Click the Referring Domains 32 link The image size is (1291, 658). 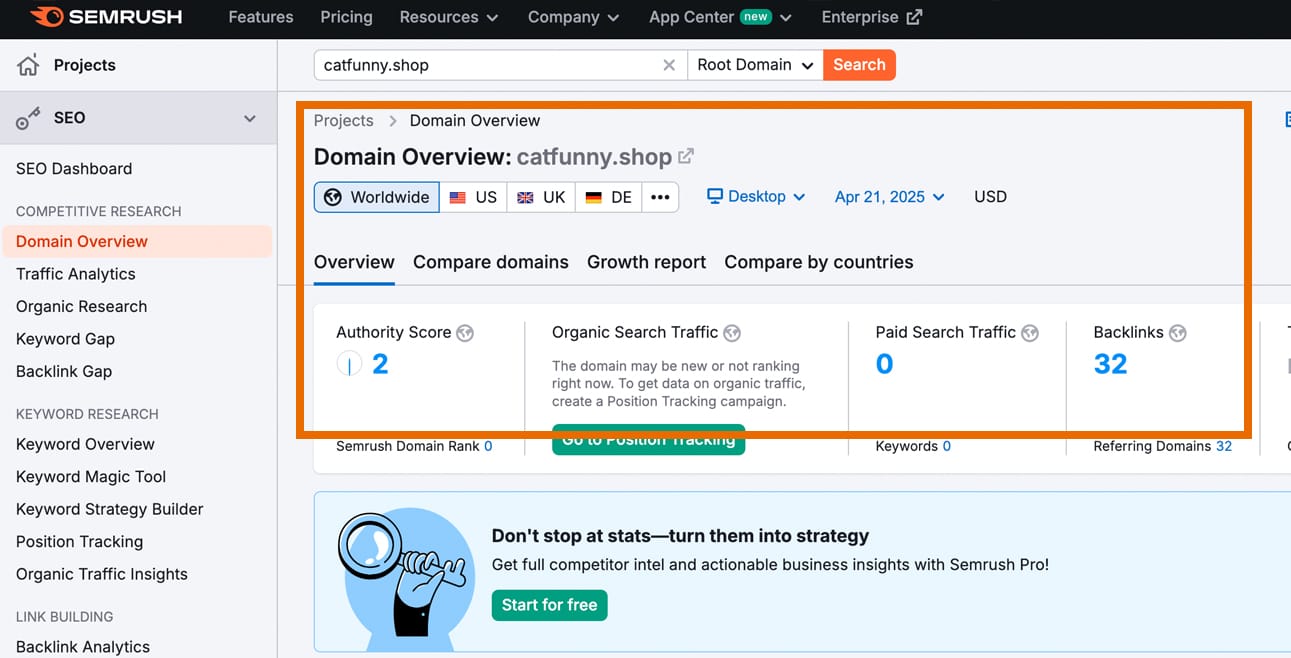[x=1224, y=447]
